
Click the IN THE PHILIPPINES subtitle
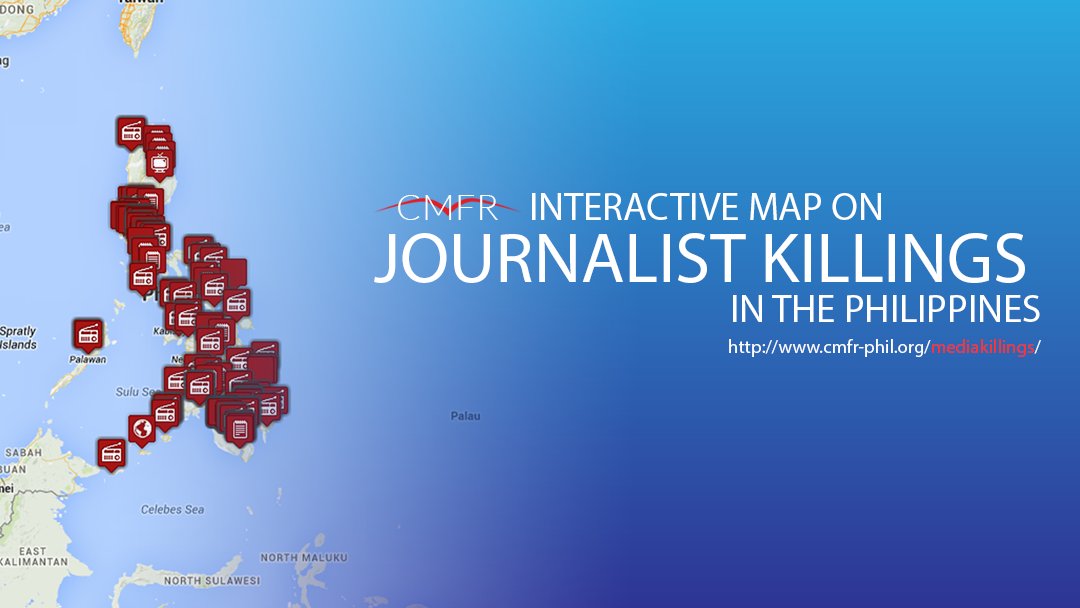click(x=885, y=309)
